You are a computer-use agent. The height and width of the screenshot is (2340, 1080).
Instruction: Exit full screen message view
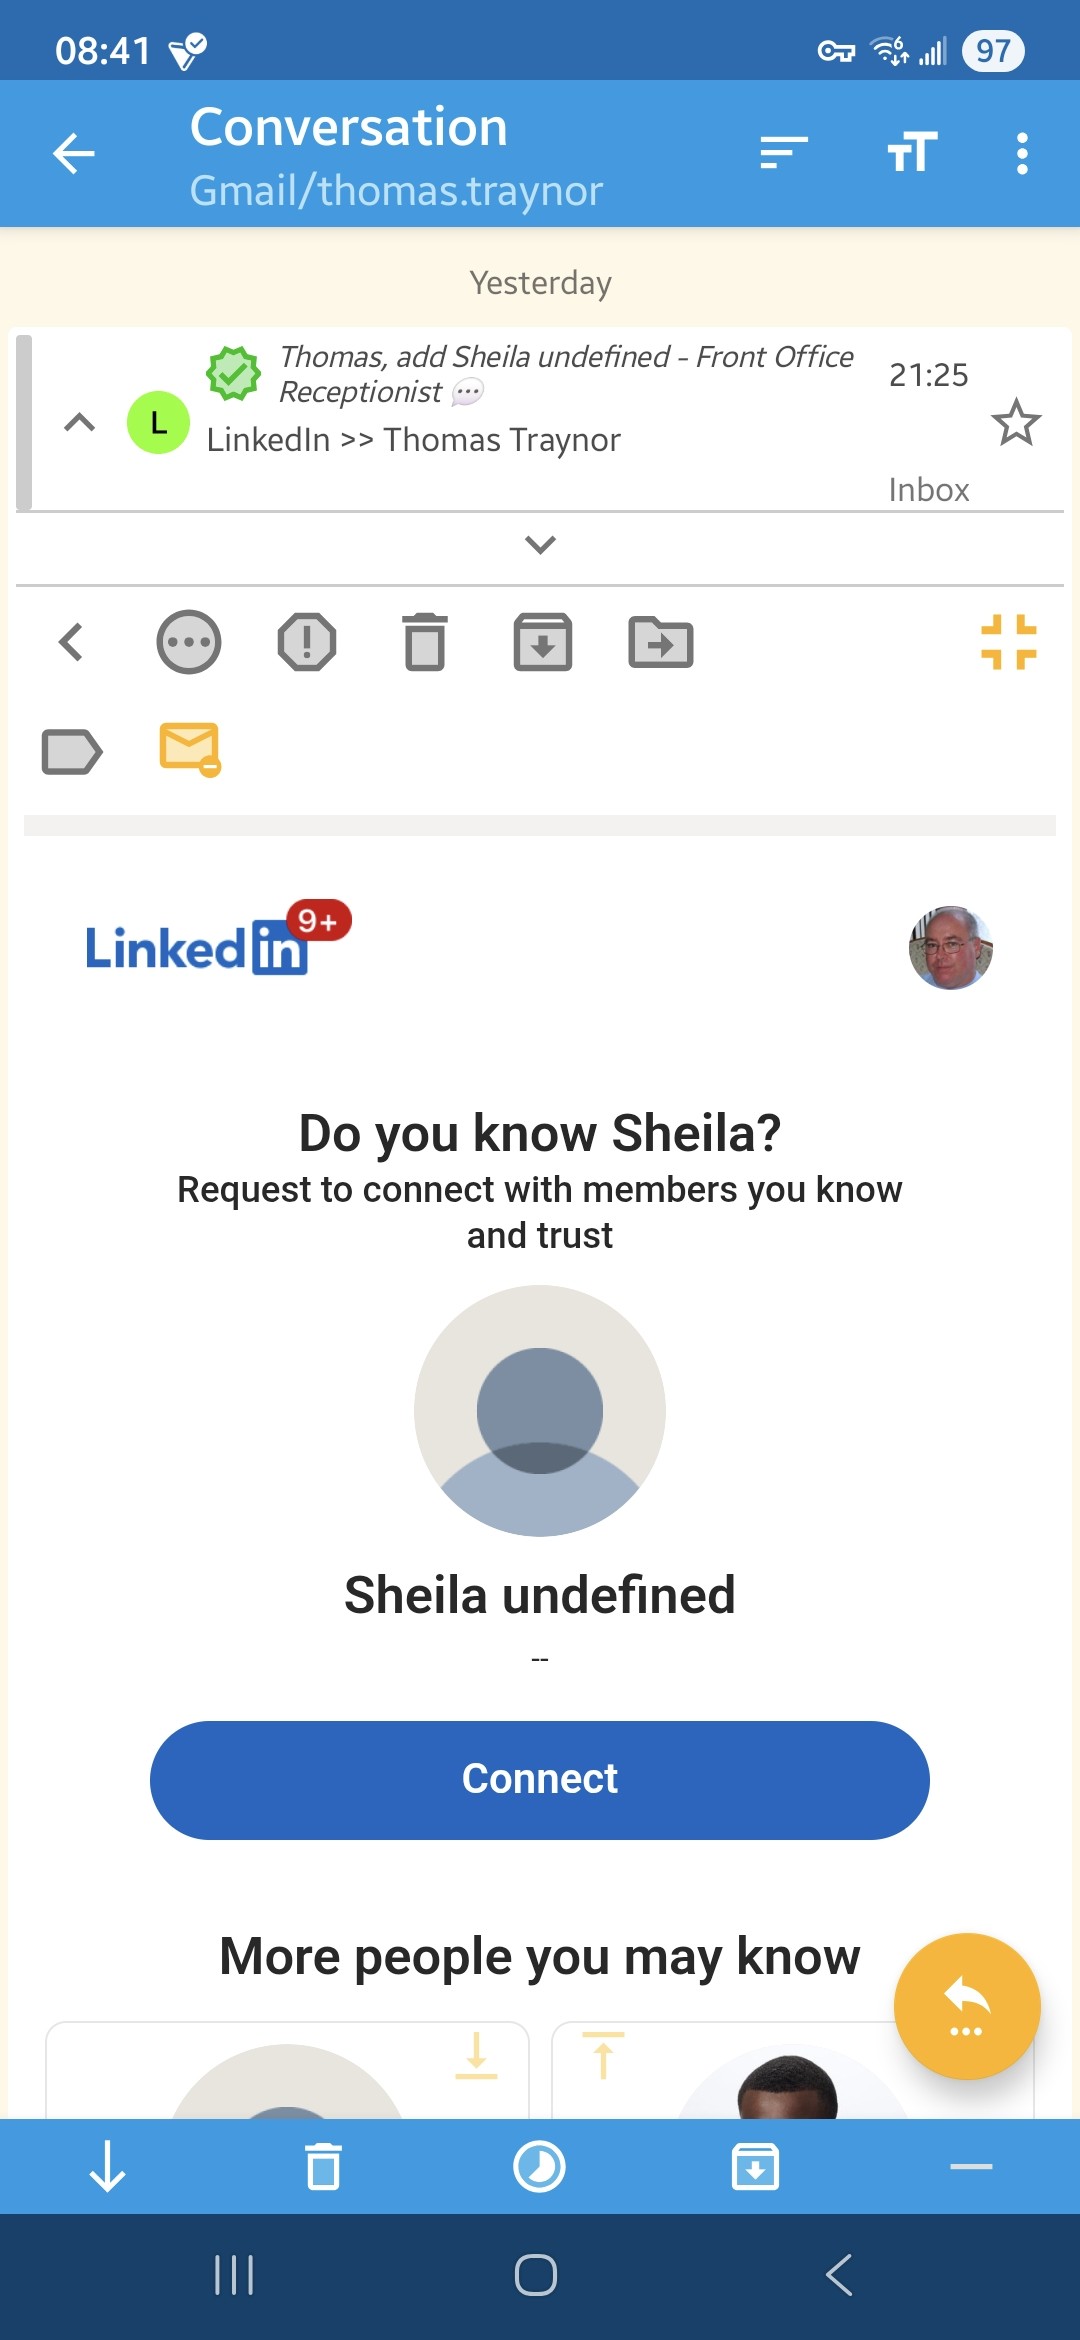[1008, 642]
